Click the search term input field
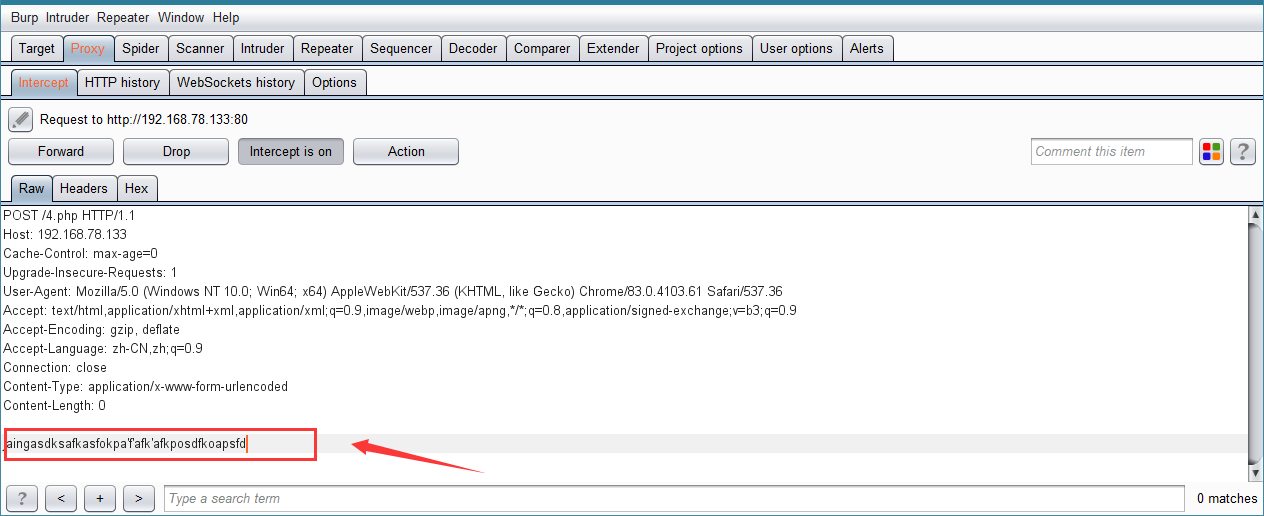The height and width of the screenshot is (516, 1264). coord(675,498)
